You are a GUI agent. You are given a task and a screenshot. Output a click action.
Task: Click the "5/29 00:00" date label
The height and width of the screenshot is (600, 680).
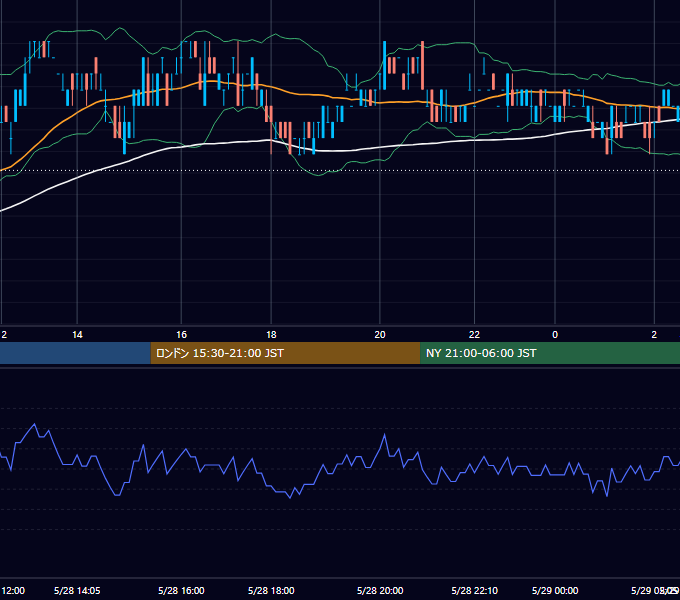[555, 590]
